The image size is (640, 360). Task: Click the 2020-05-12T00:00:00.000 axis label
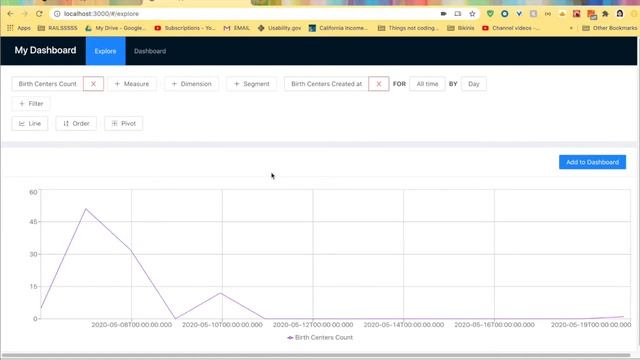(313, 325)
